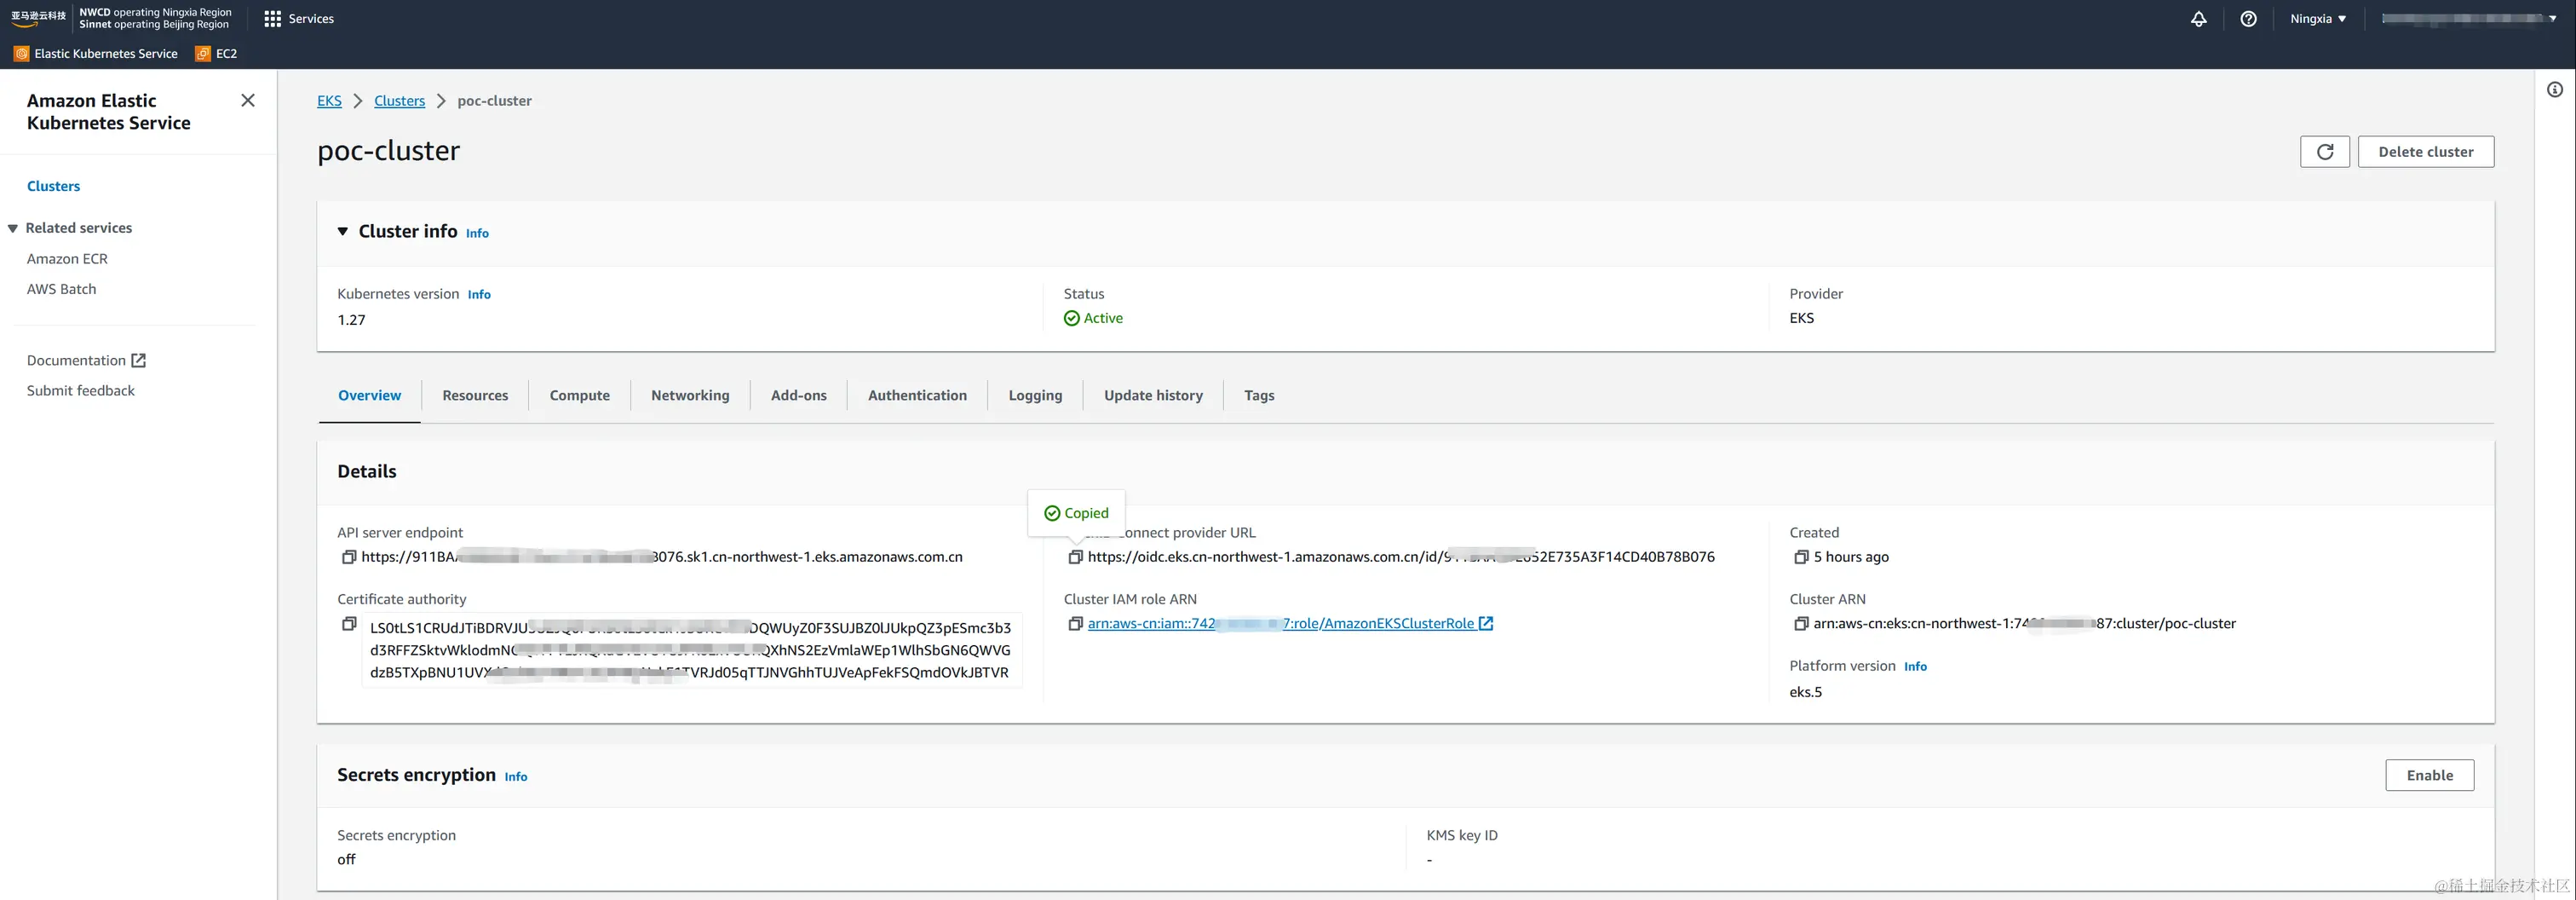Collapse the Cluster info section
The height and width of the screenshot is (900, 2576).
(343, 232)
